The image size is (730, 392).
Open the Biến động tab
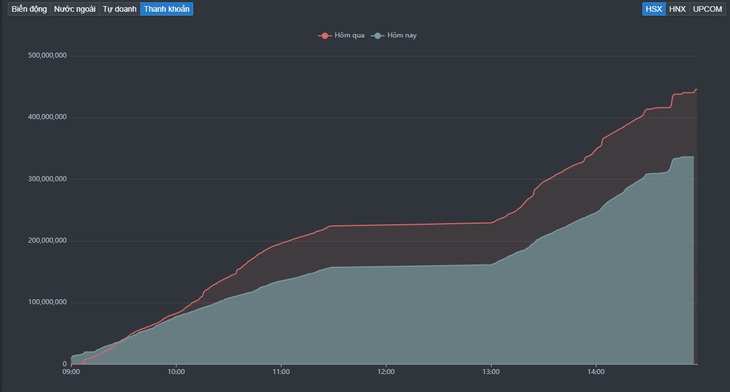29,9
